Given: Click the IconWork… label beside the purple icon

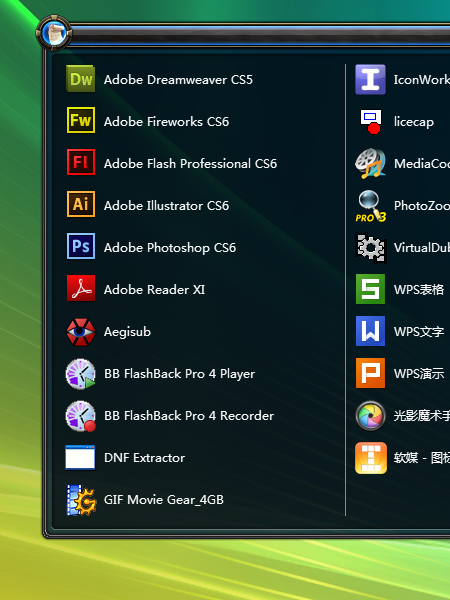Looking at the screenshot, I should click(422, 80).
